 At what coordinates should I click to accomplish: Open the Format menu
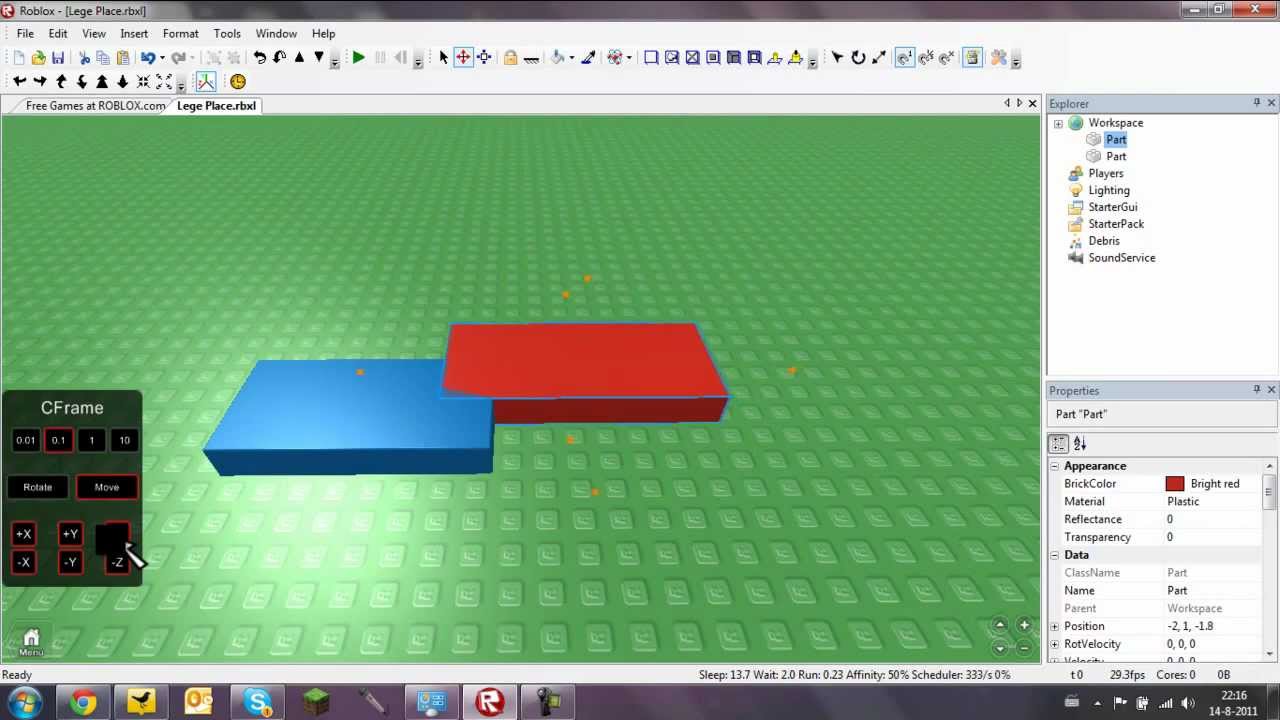pos(181,34)
